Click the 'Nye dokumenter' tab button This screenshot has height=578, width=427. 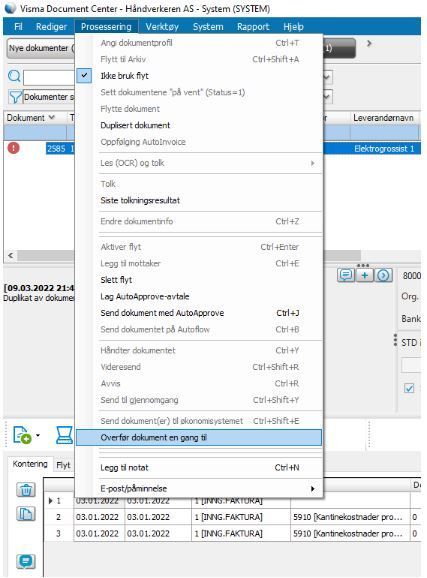pyautogui.click(x=41, y=48)
